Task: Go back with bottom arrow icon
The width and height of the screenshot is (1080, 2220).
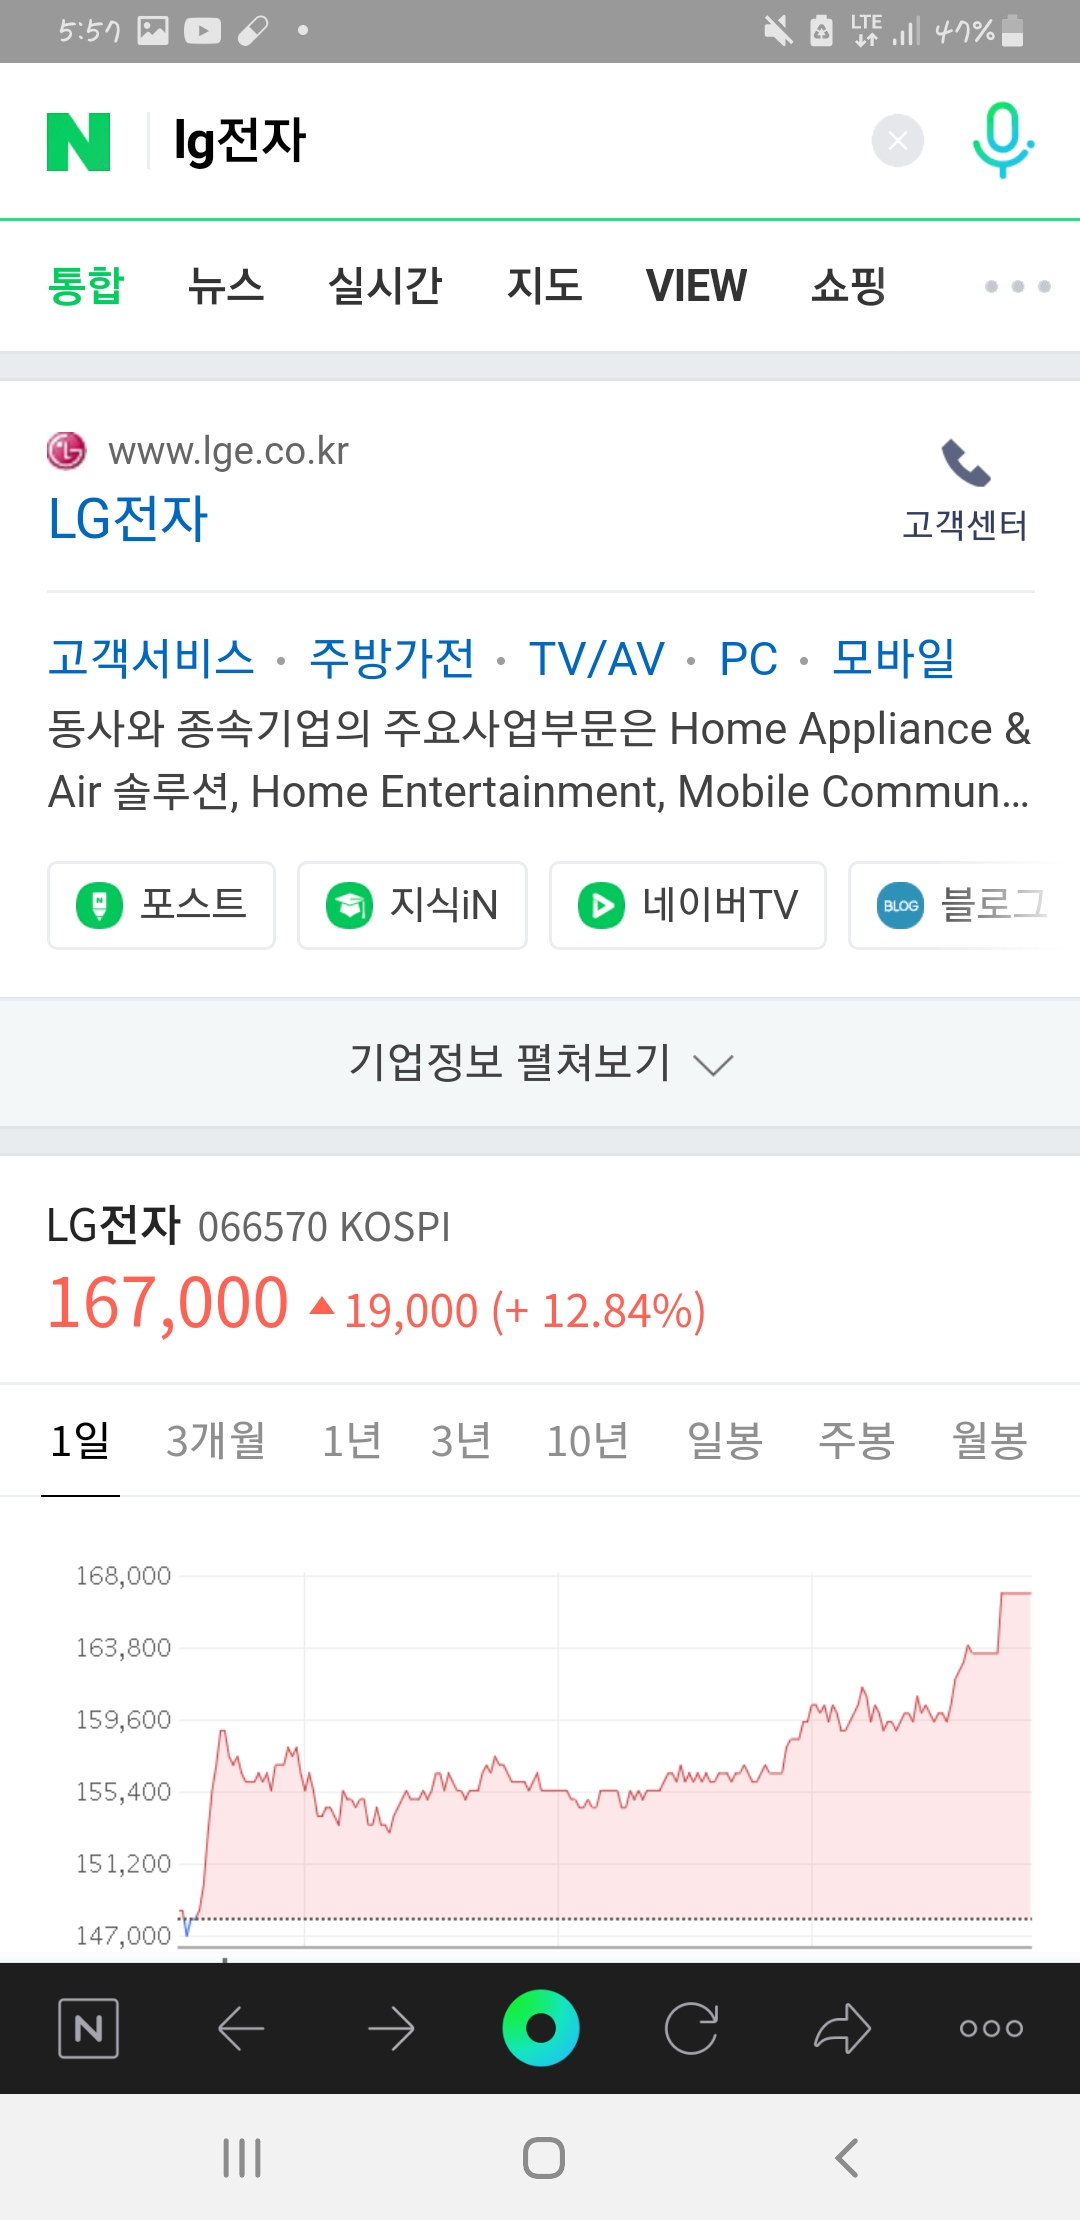Action: [x=241, y=2029]
